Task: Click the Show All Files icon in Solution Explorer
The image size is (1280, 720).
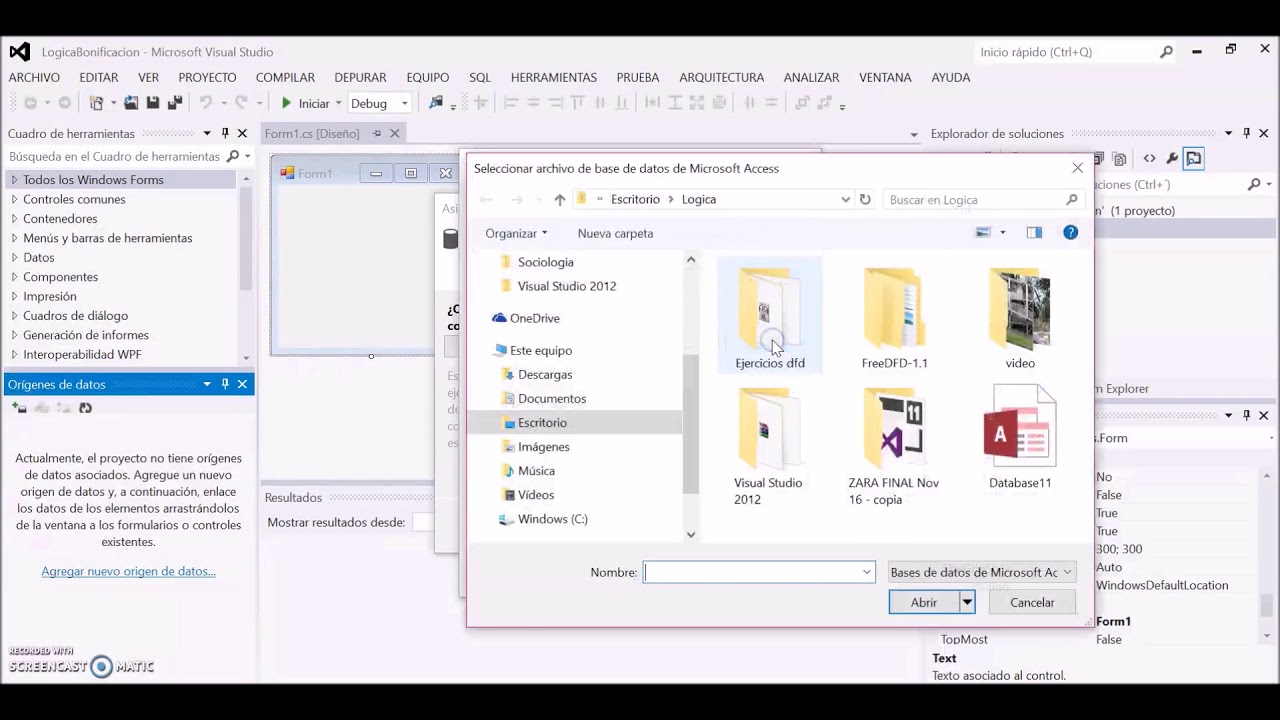Action: (x=1119, y=158)
